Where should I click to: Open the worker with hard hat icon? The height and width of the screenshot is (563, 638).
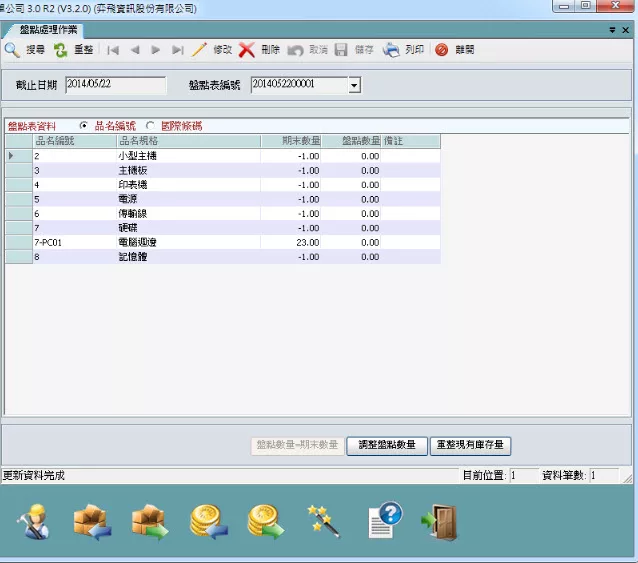click(x=33, y=521)
